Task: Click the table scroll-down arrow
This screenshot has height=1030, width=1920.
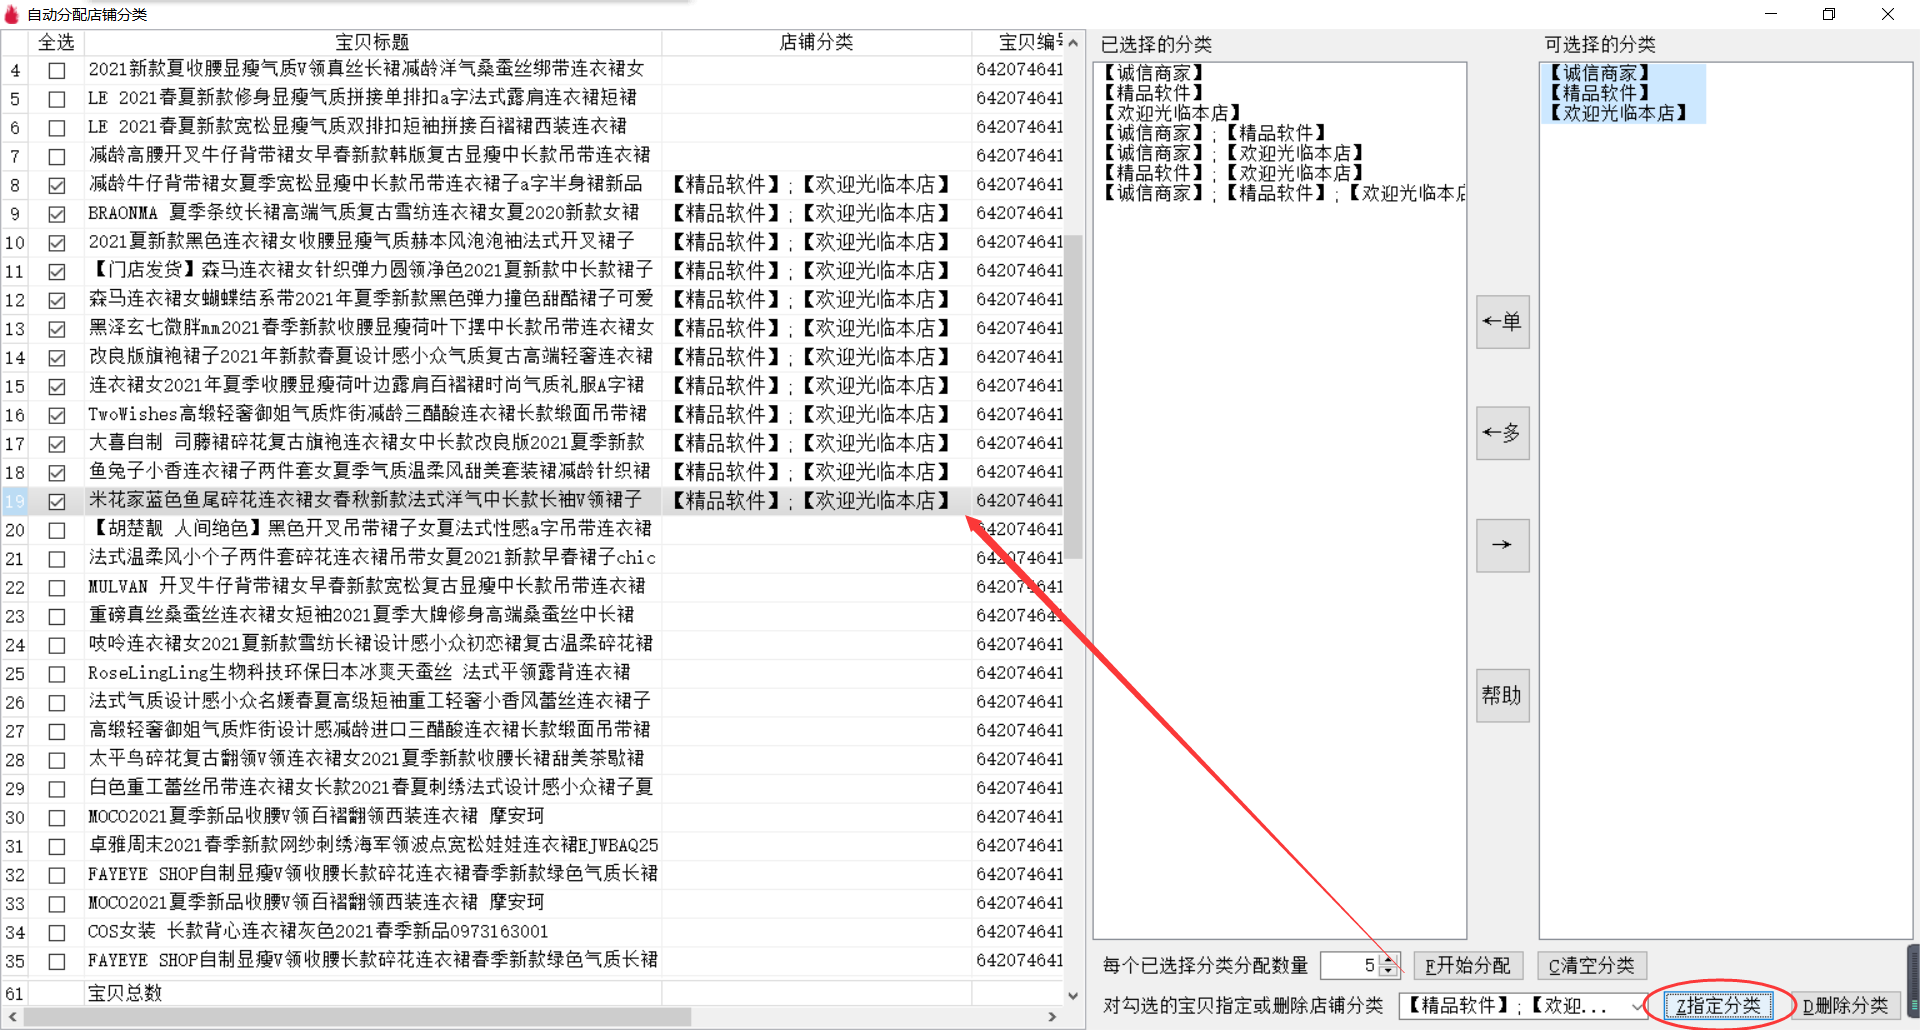Action: point(1073,995)
